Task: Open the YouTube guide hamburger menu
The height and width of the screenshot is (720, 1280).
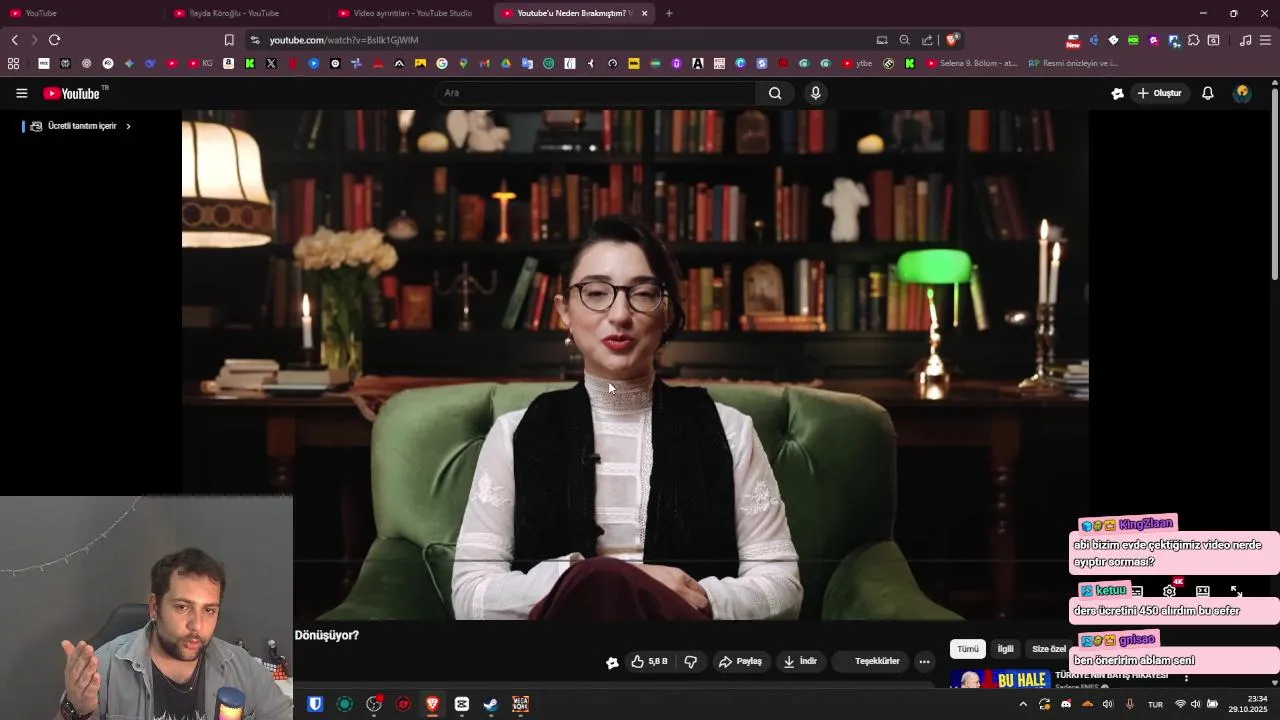Action: click(x=21, y=93)
